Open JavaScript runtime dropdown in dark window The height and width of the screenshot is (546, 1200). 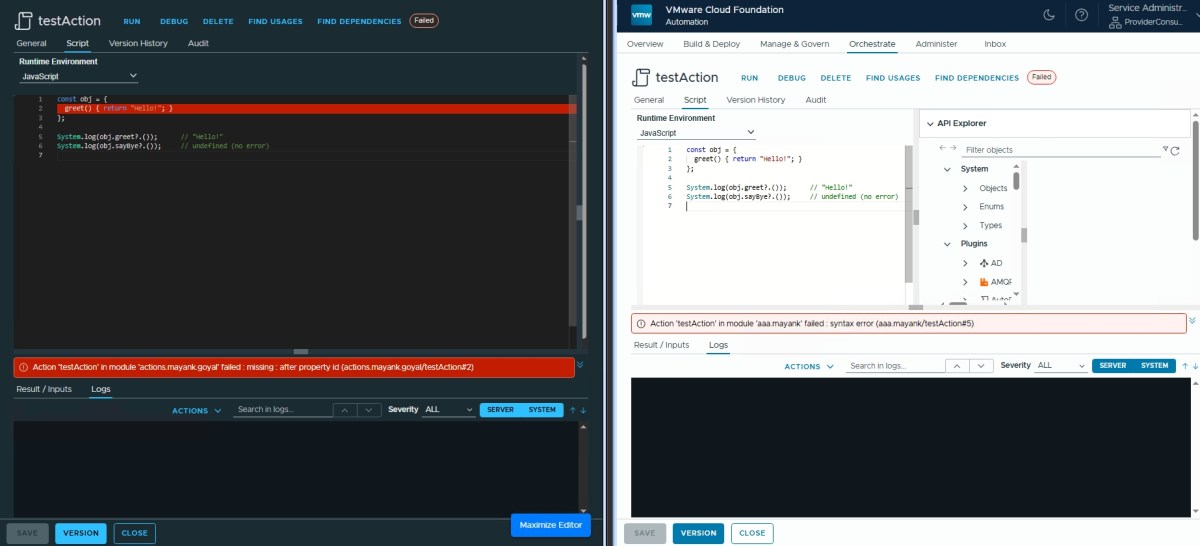79,76
